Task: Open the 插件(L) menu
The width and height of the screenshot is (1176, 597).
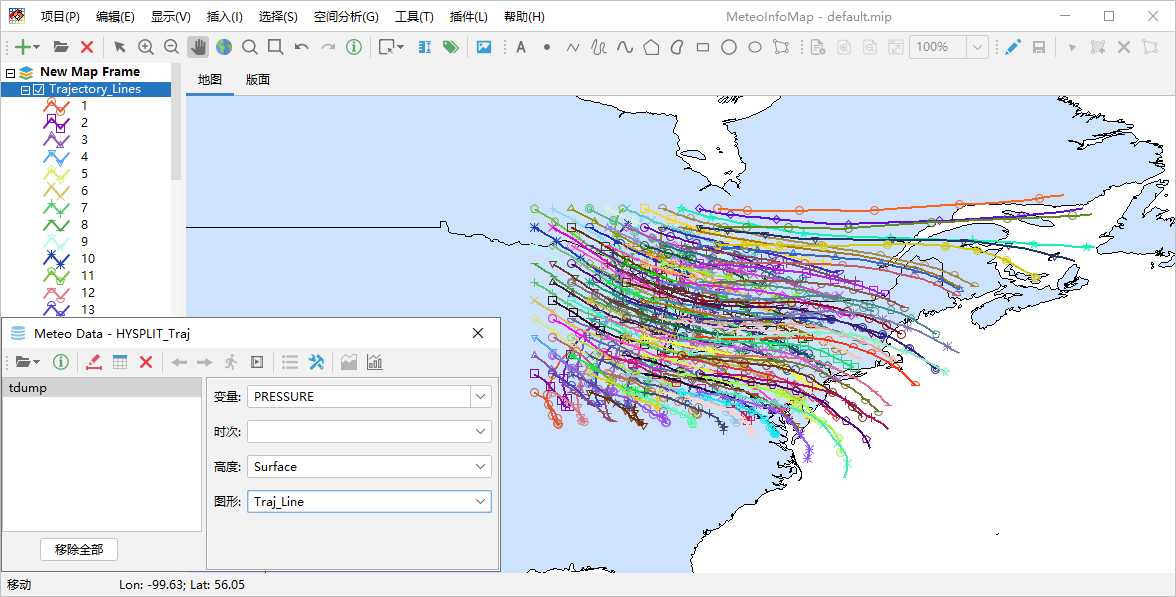Action: 469,16
